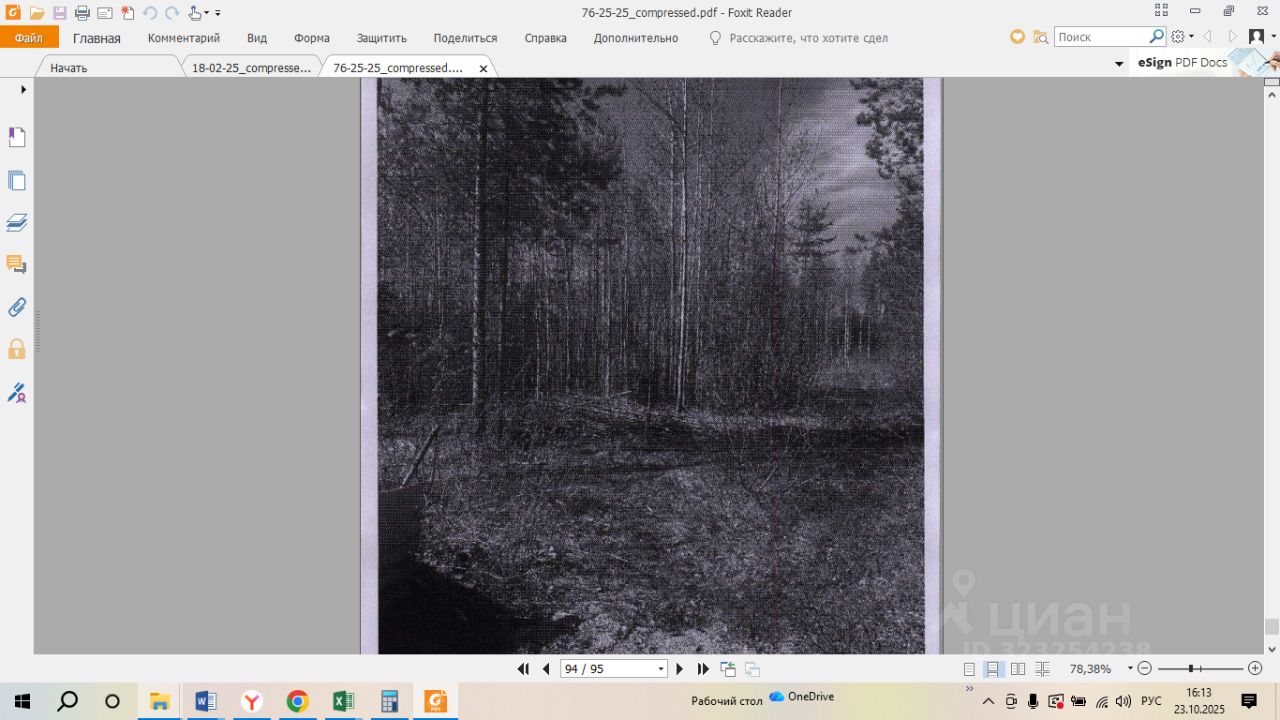This screenshot has width=1280, height=720.
Task: Zoom in with the plus button
Action: (x=1255, y=669)
